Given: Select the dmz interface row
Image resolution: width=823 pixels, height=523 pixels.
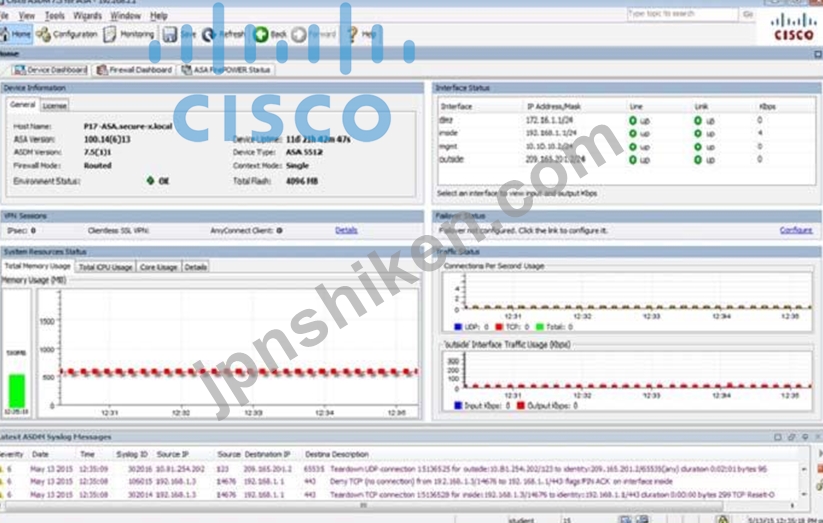Looking at the screenshot, I should point(626,120).
